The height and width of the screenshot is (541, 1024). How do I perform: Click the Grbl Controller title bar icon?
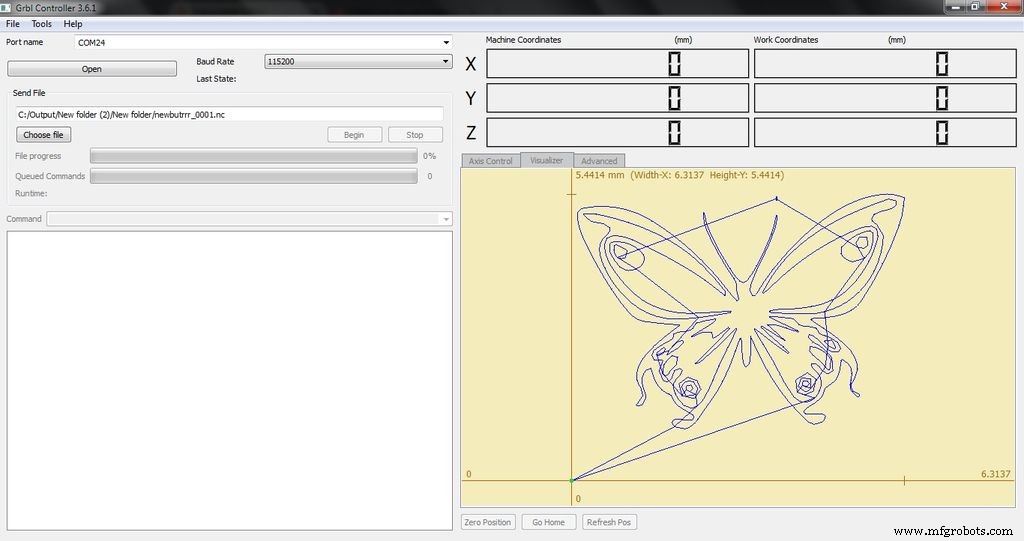(6, 7)
